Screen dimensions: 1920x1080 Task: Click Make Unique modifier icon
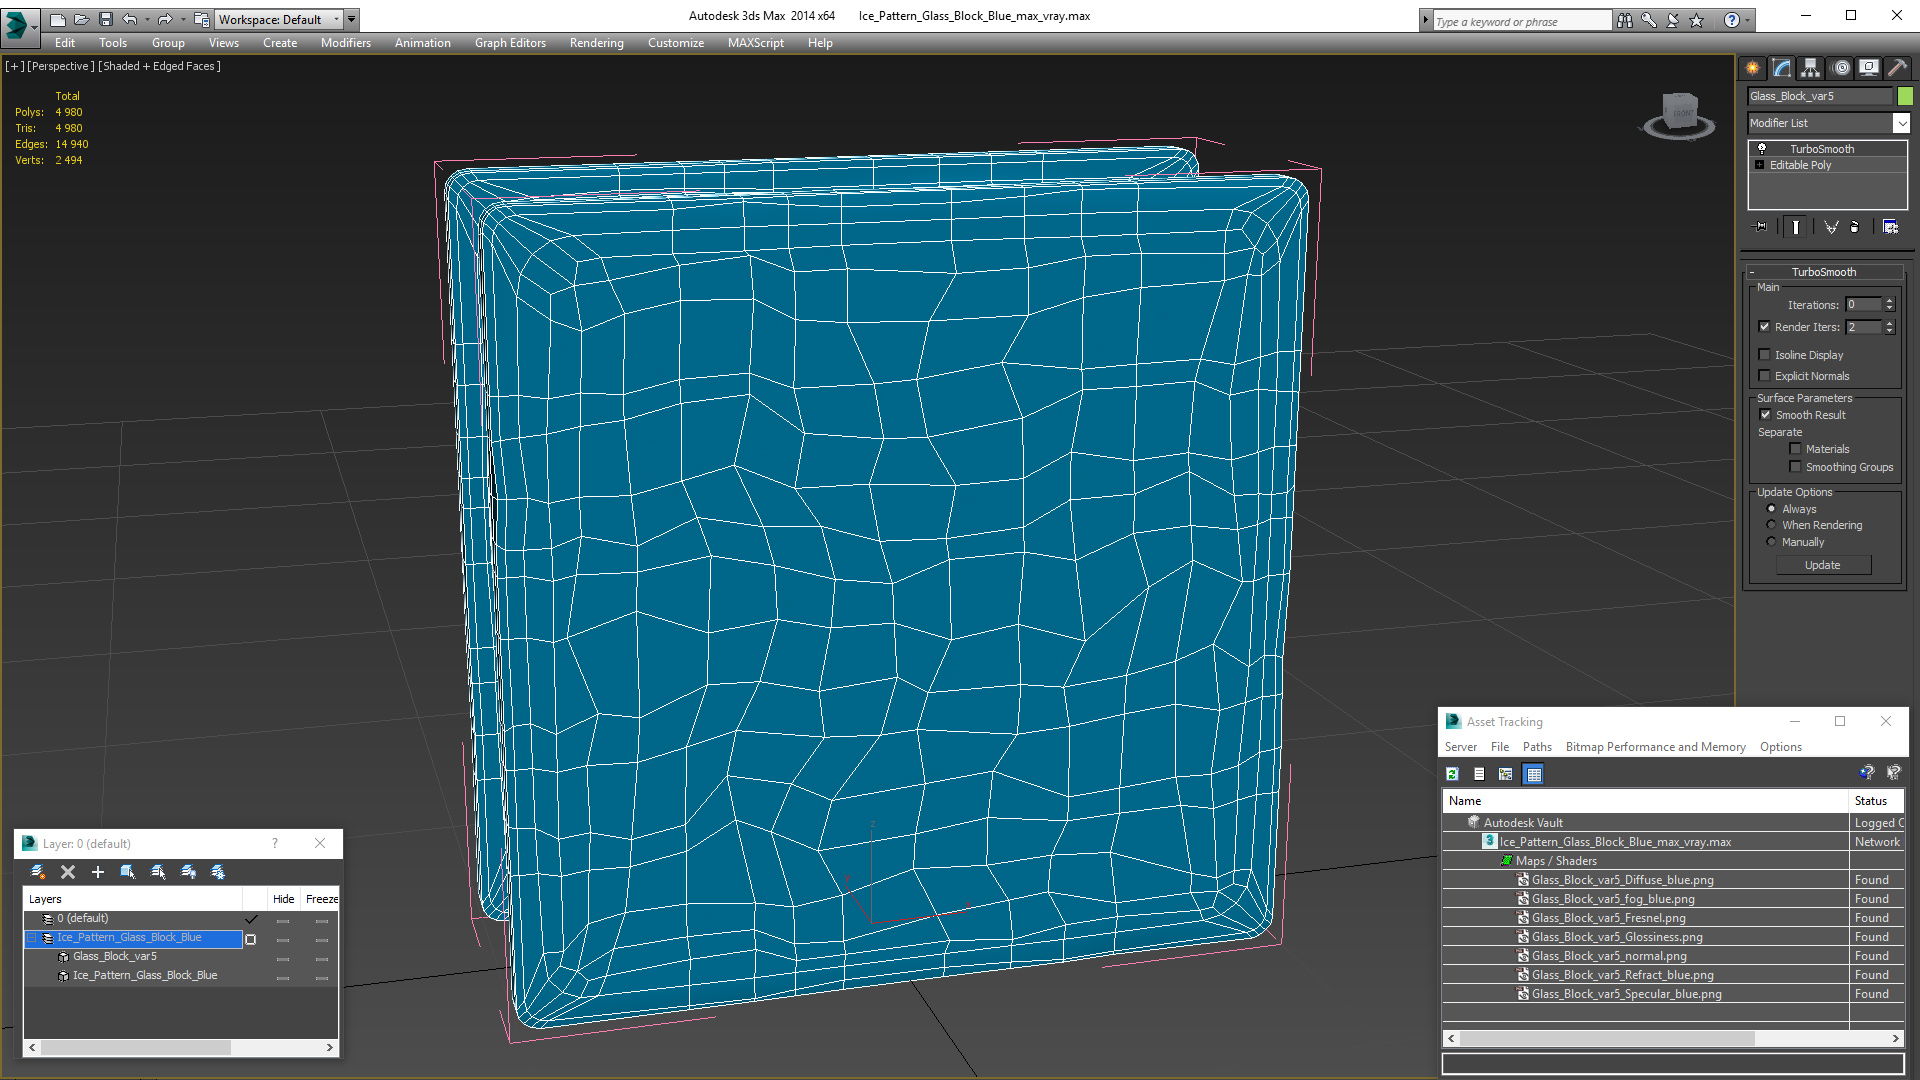point(1831,227)
